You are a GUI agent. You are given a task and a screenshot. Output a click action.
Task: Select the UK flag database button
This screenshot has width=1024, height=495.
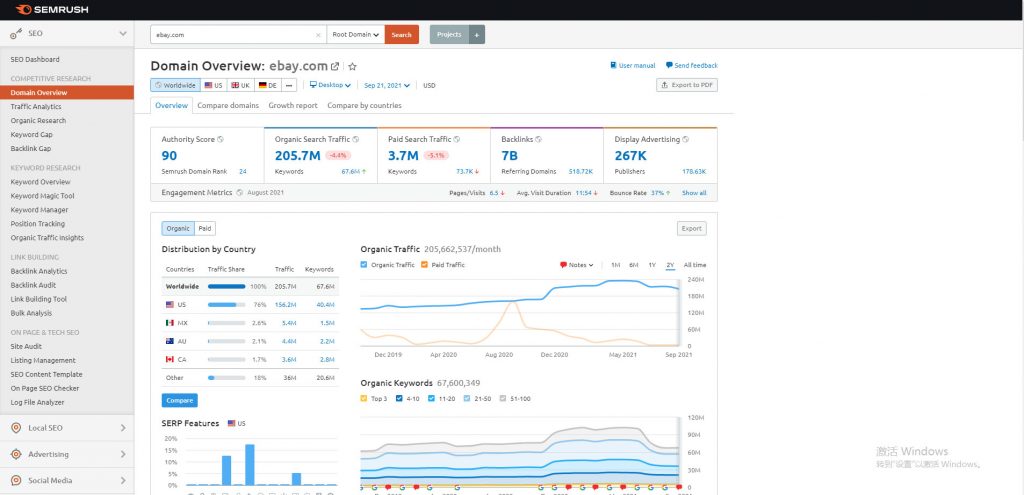(x=240, y=85)
